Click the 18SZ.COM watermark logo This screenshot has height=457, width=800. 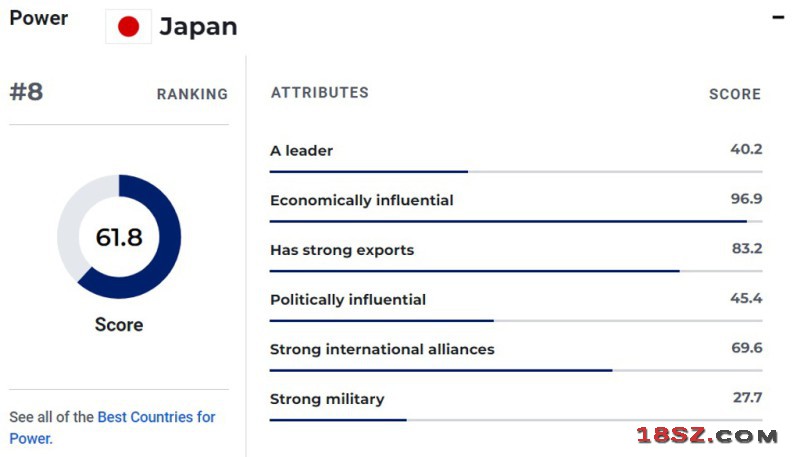coord(707,436)
